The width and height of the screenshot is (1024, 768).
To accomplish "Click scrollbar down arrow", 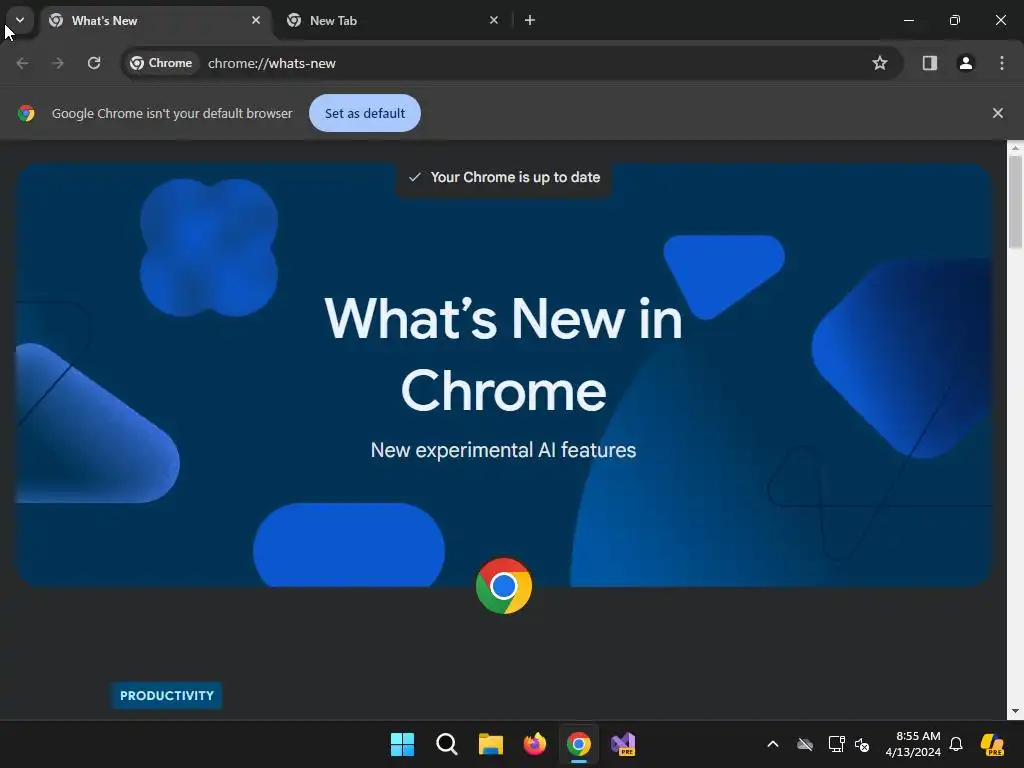I will pyautogui.click(x=1015, y=711).
